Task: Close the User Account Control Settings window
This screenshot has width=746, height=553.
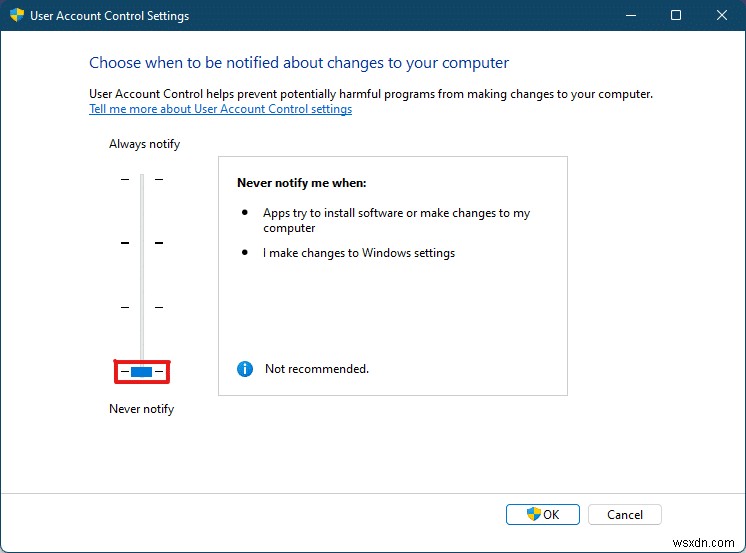Action: 722,15
